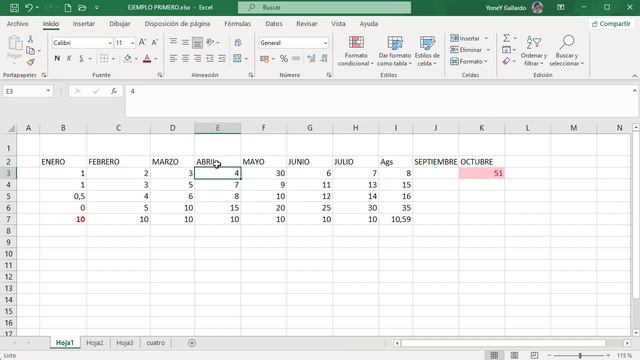Apply red font color with the A
This screenshot has height=360, width=640.
pos(147,58)
